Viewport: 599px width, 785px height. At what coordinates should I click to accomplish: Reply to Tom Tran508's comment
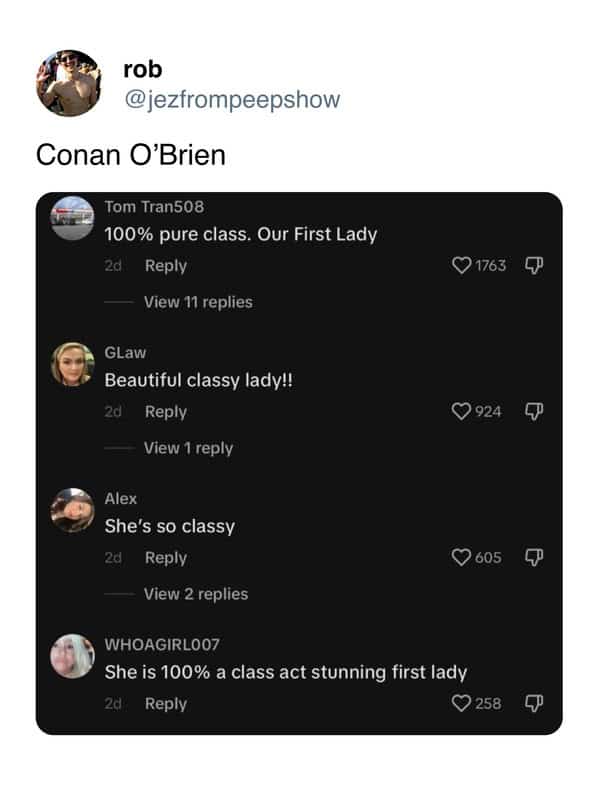point(166,266)
